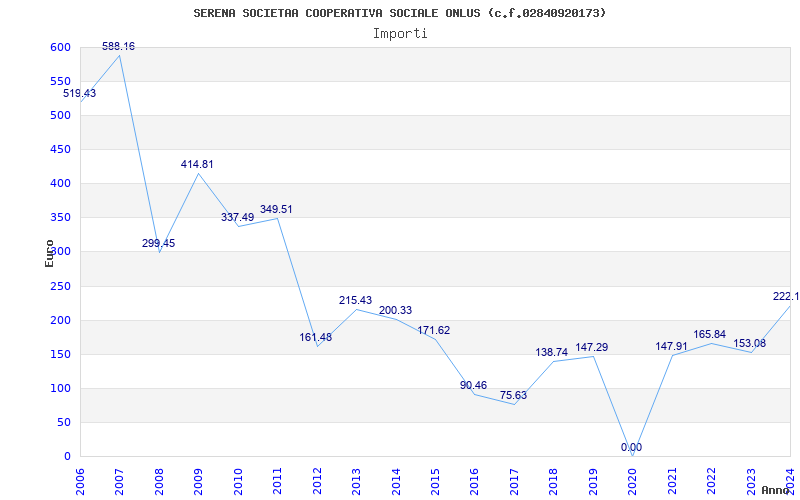800x500 pixels.
Task: Select the 519.43 data label
Action: coord(80,93)
